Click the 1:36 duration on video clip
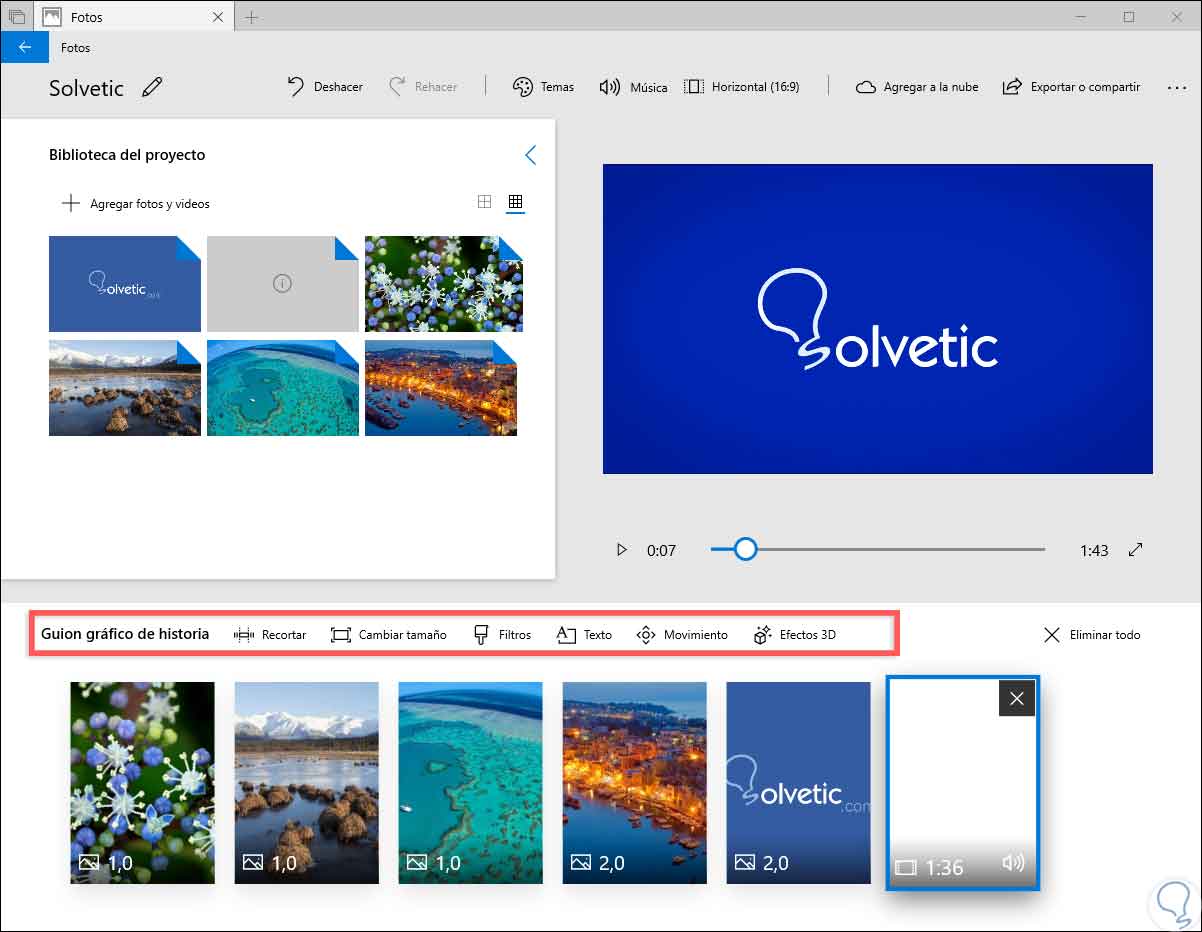Viewport: 1202px width, 932px height. click(x=944, y=867)
